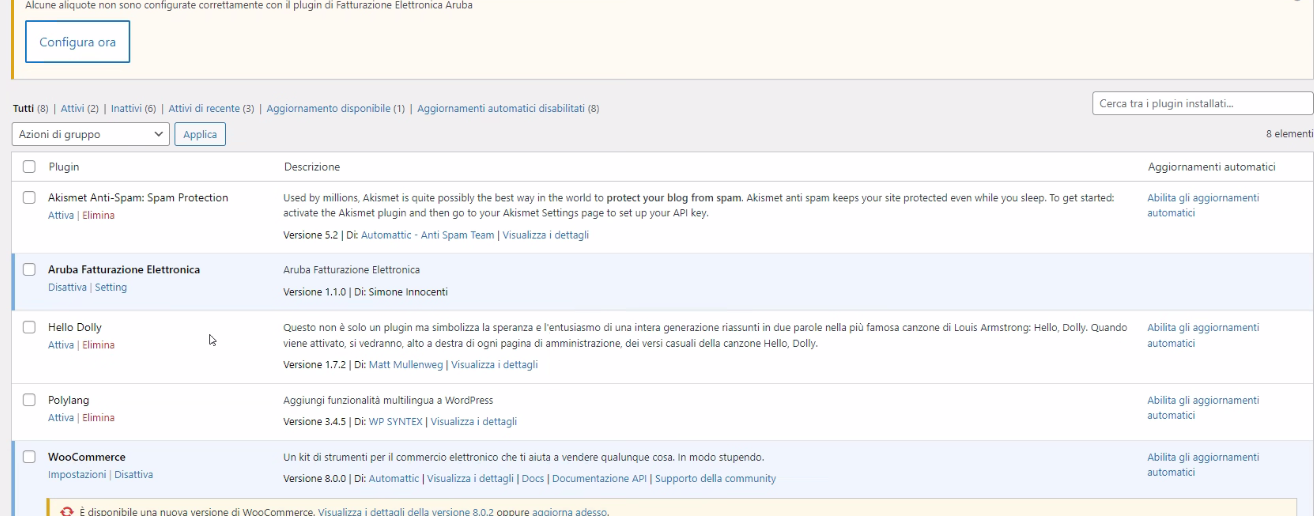
Task: Filter plugins by Inattivi
Action: [x=126, y=108]
